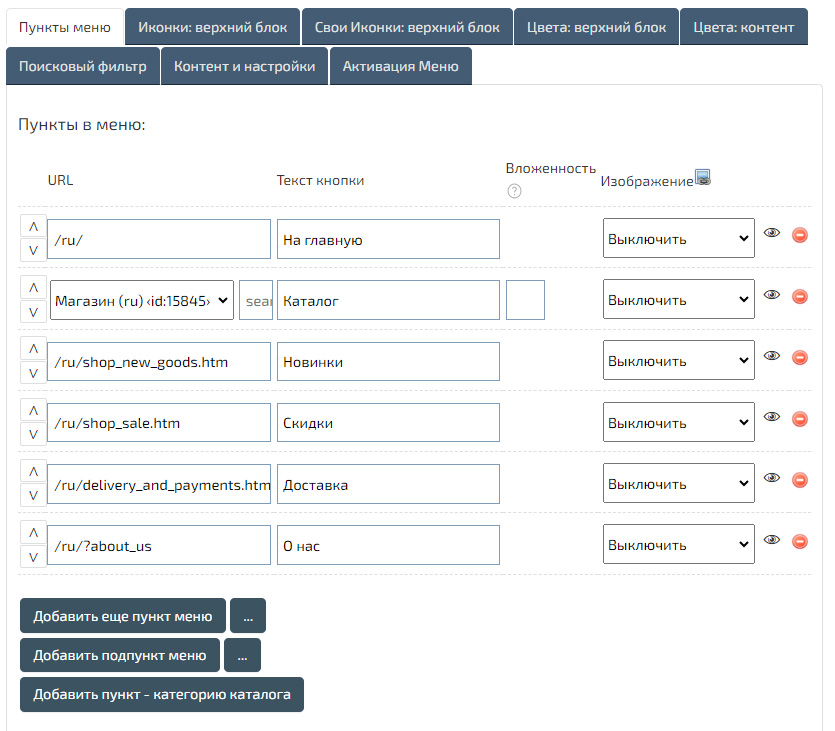Click Добавить пункт - категорию каталога

[161, 694]
